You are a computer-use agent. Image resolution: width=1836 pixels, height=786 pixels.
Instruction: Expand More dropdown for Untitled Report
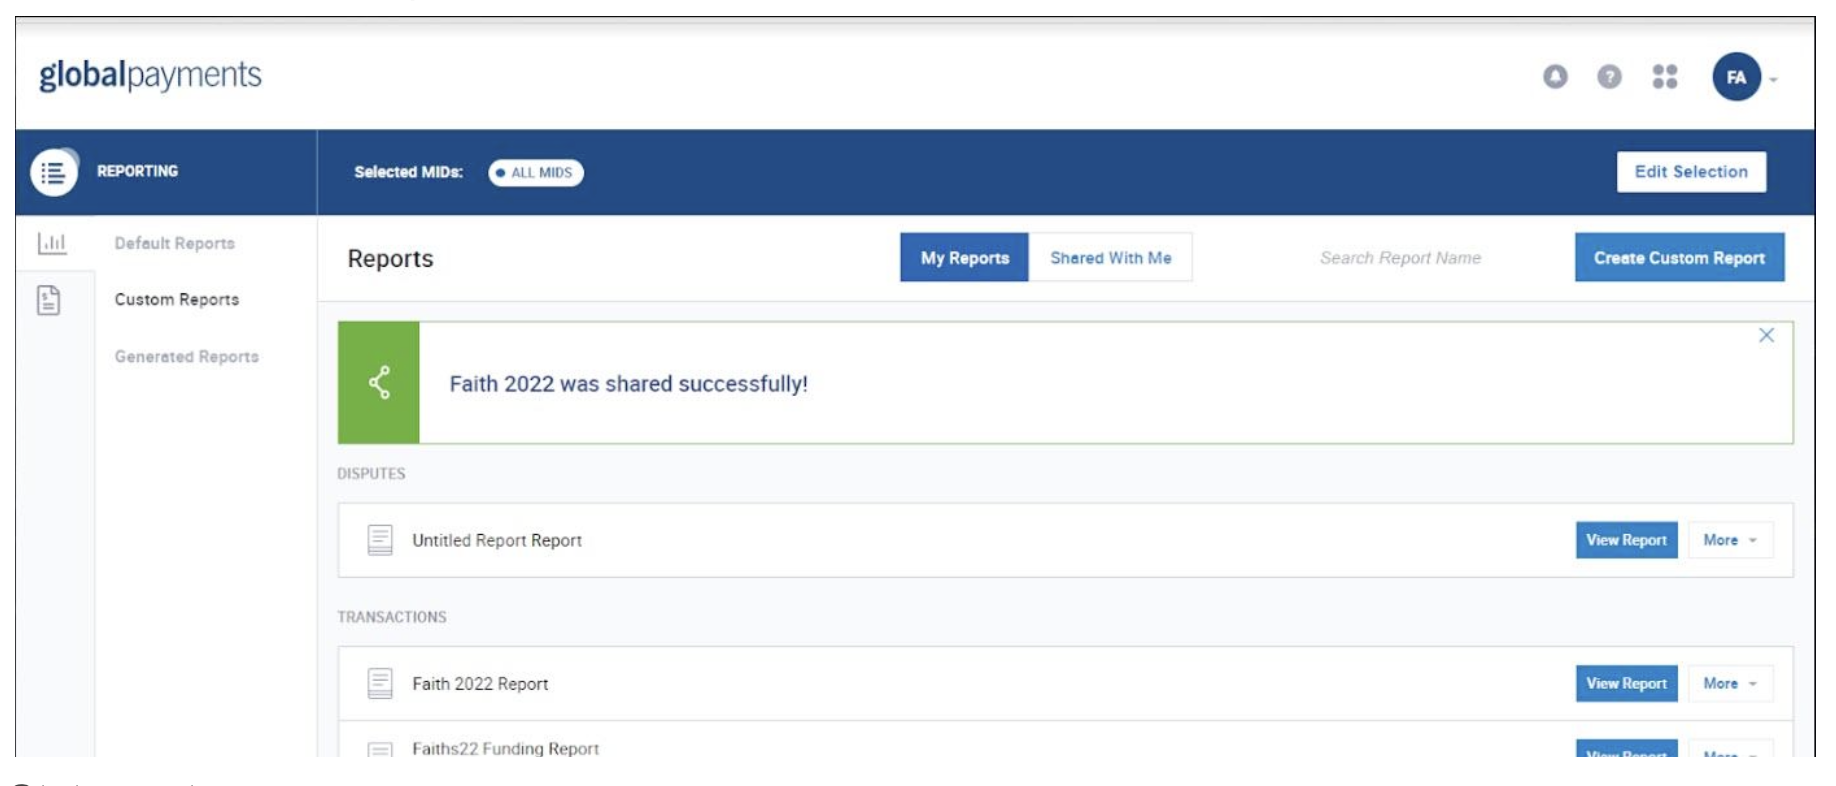(x=1729, y=540)
